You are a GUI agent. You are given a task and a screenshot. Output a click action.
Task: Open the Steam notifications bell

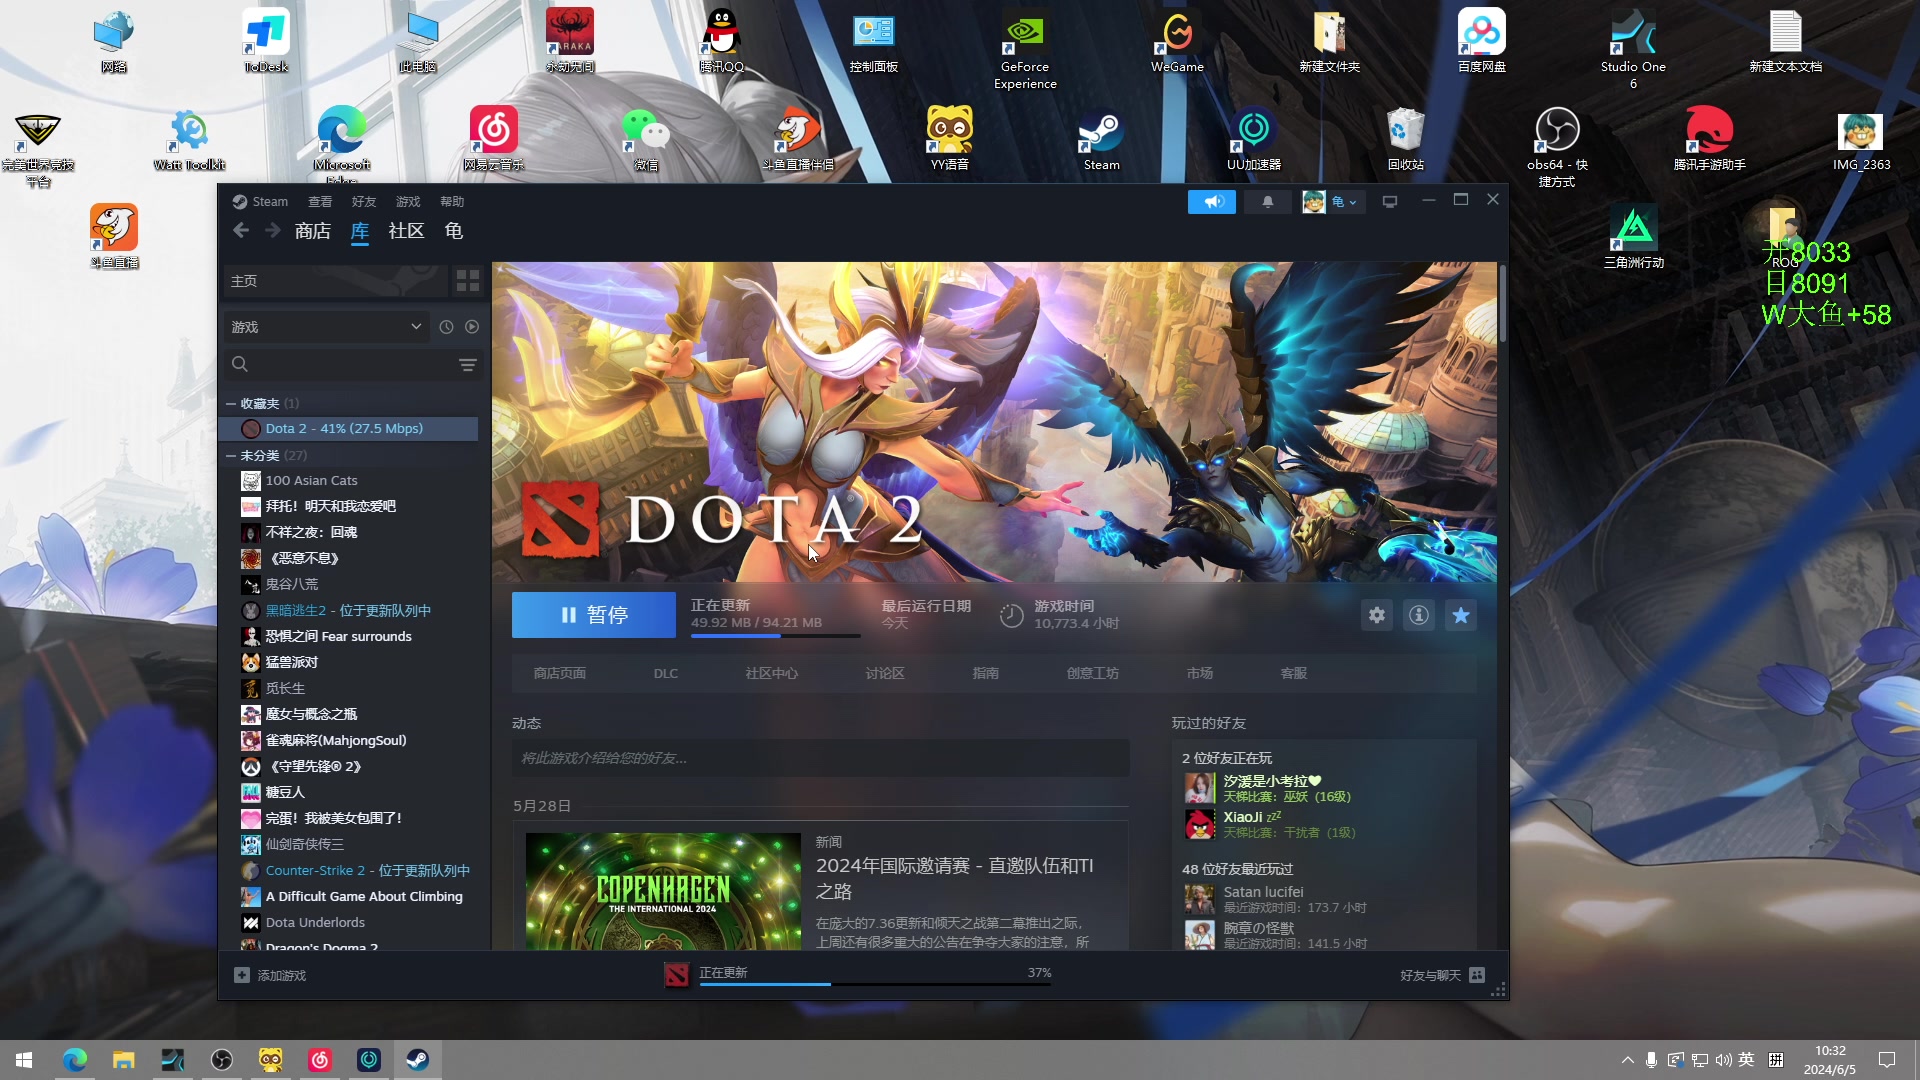point(1268,202)
